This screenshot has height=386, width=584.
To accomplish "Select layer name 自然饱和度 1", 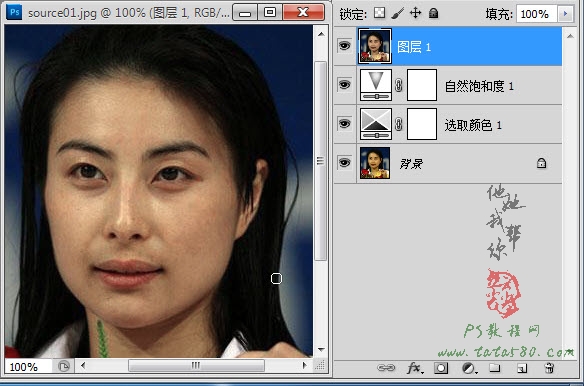I will click(x=479, y=86).
